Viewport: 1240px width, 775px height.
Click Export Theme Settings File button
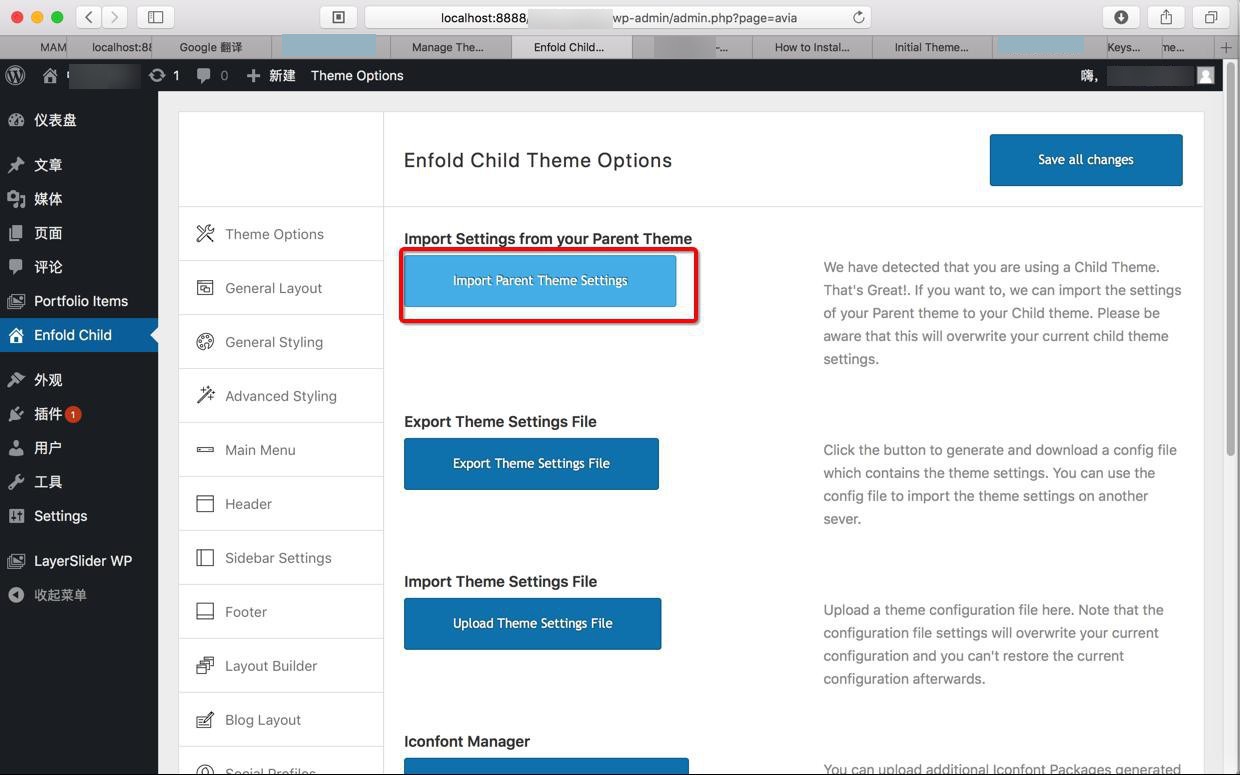point(531,464)
